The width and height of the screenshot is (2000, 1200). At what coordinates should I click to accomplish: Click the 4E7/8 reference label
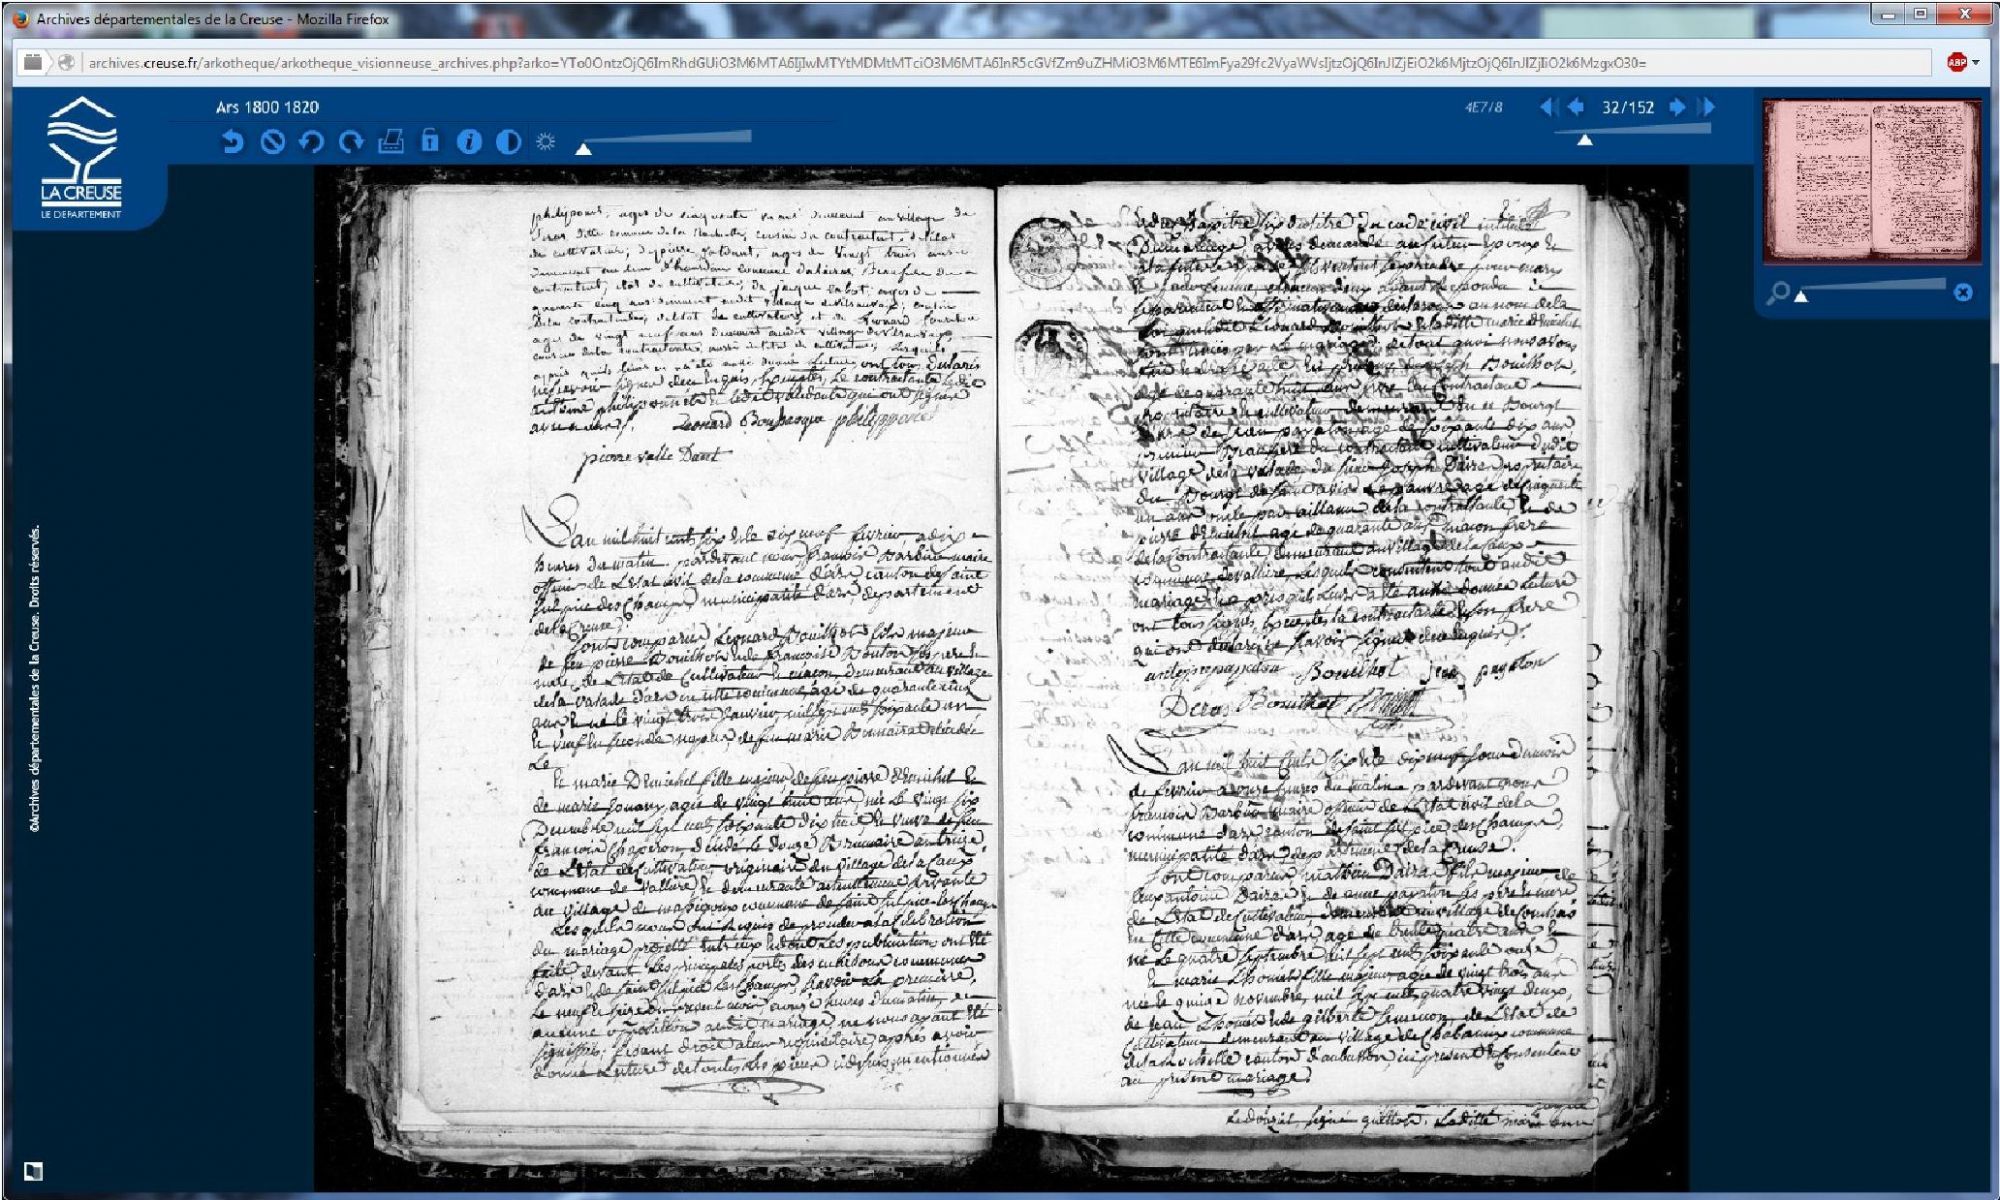1484,107
